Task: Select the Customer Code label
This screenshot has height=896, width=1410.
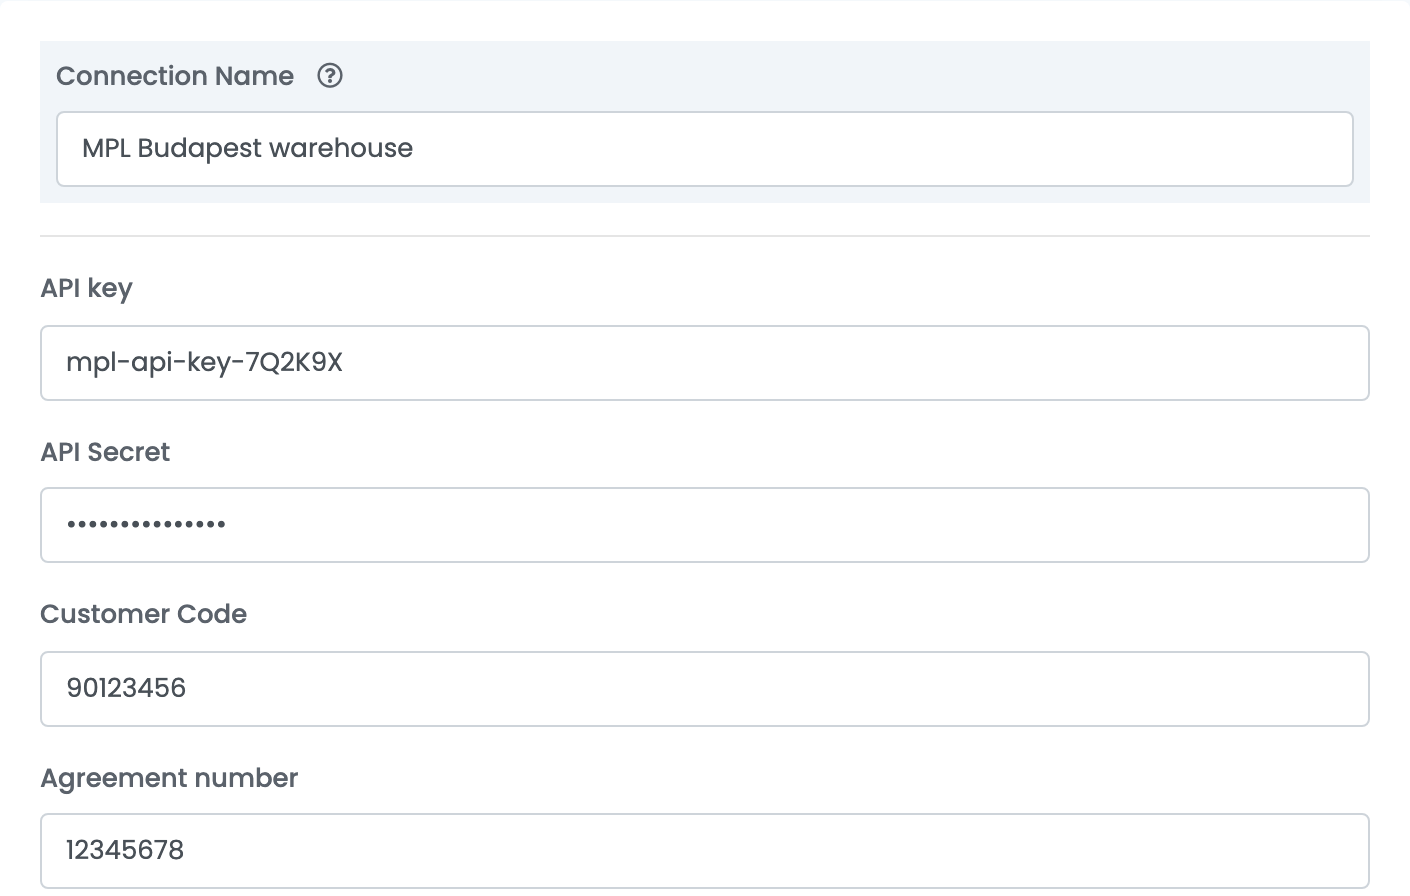Action: point(143,614)
